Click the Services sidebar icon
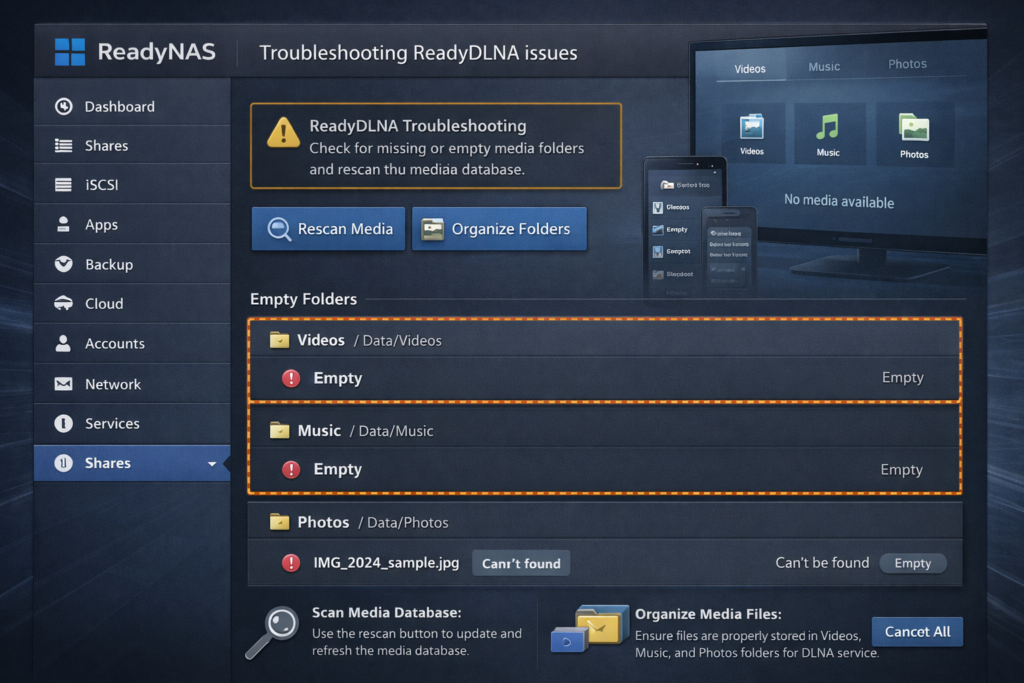Screen dimensions: 1024x683 (63, 424)
